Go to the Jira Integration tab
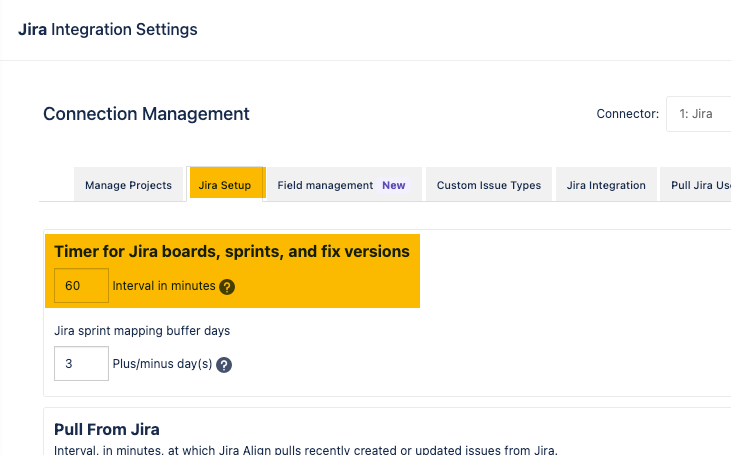 pos(606,185)
